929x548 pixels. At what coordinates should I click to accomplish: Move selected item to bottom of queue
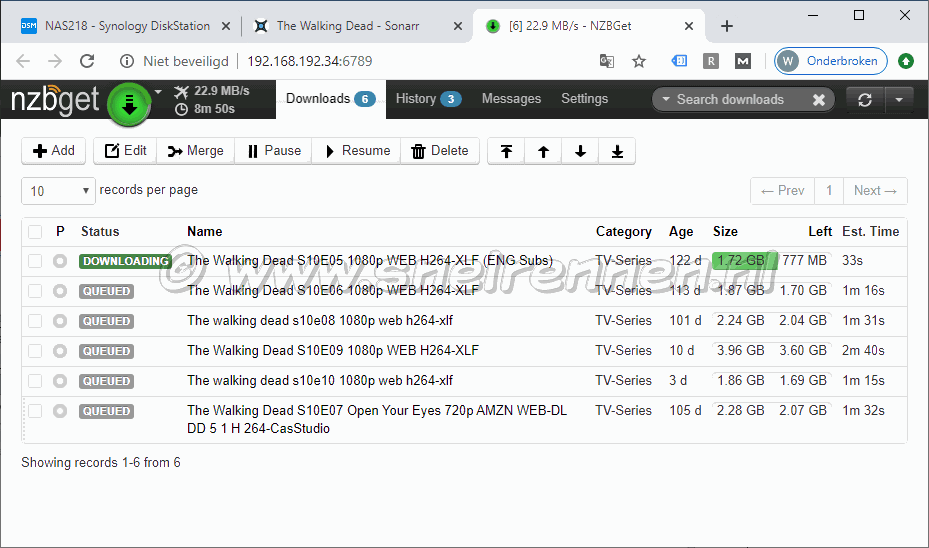pos(617,151)
